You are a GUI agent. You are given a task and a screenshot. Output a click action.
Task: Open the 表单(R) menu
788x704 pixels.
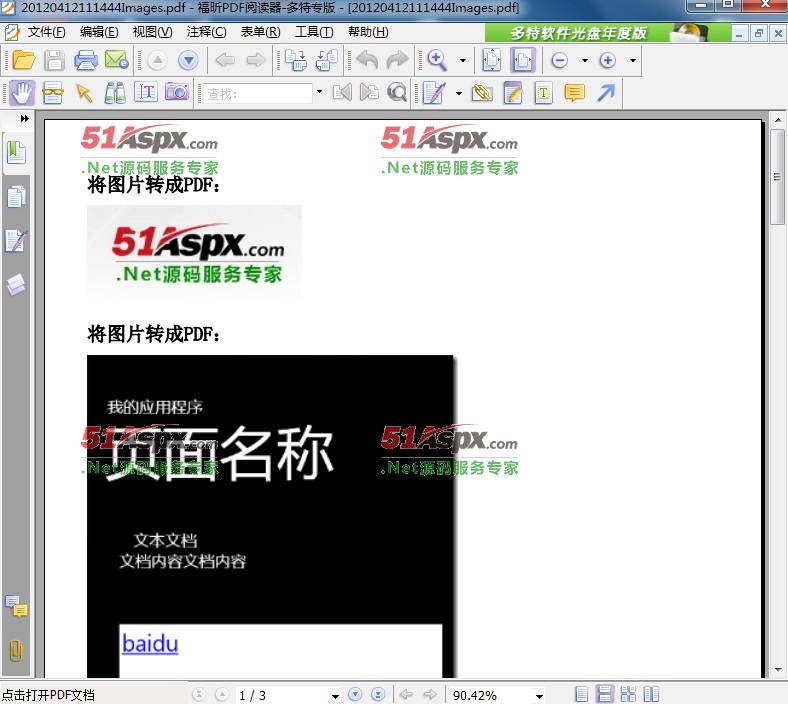click(260, 32)
